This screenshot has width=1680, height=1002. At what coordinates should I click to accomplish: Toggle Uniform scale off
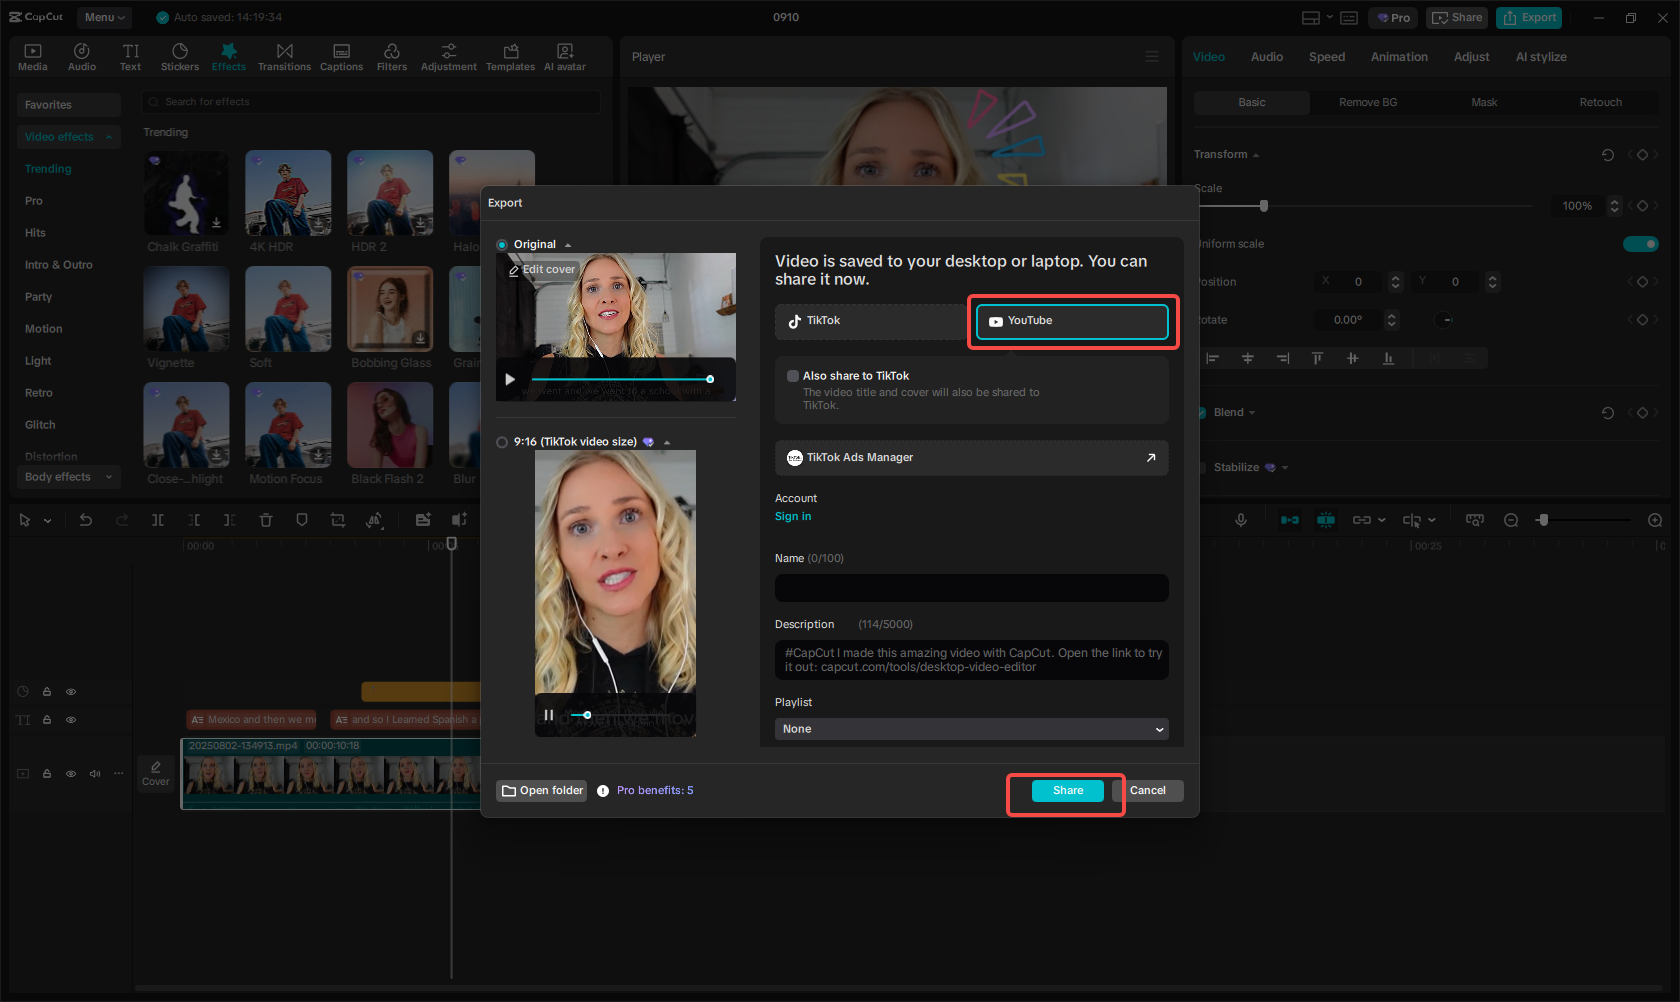pyautogui.click(x=1640, y=243)
